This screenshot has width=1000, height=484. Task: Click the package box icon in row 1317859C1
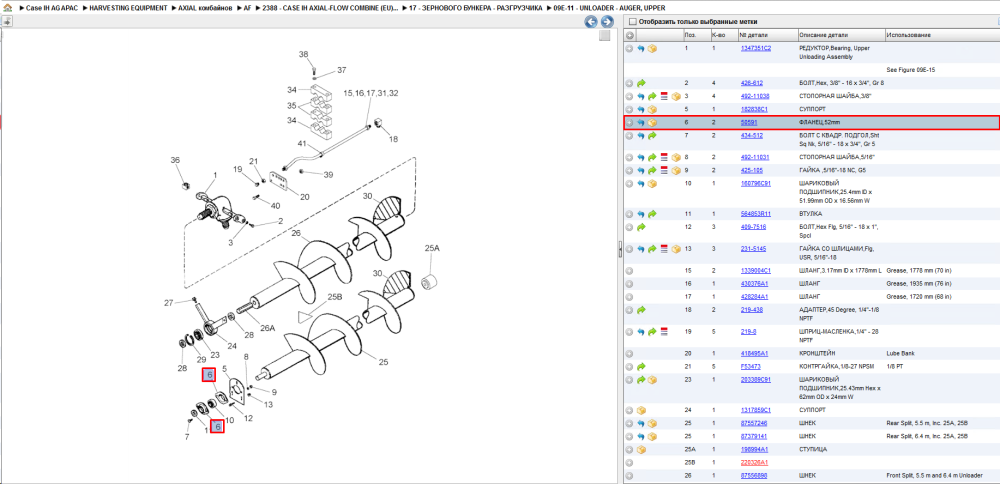(x=642, y=410)
